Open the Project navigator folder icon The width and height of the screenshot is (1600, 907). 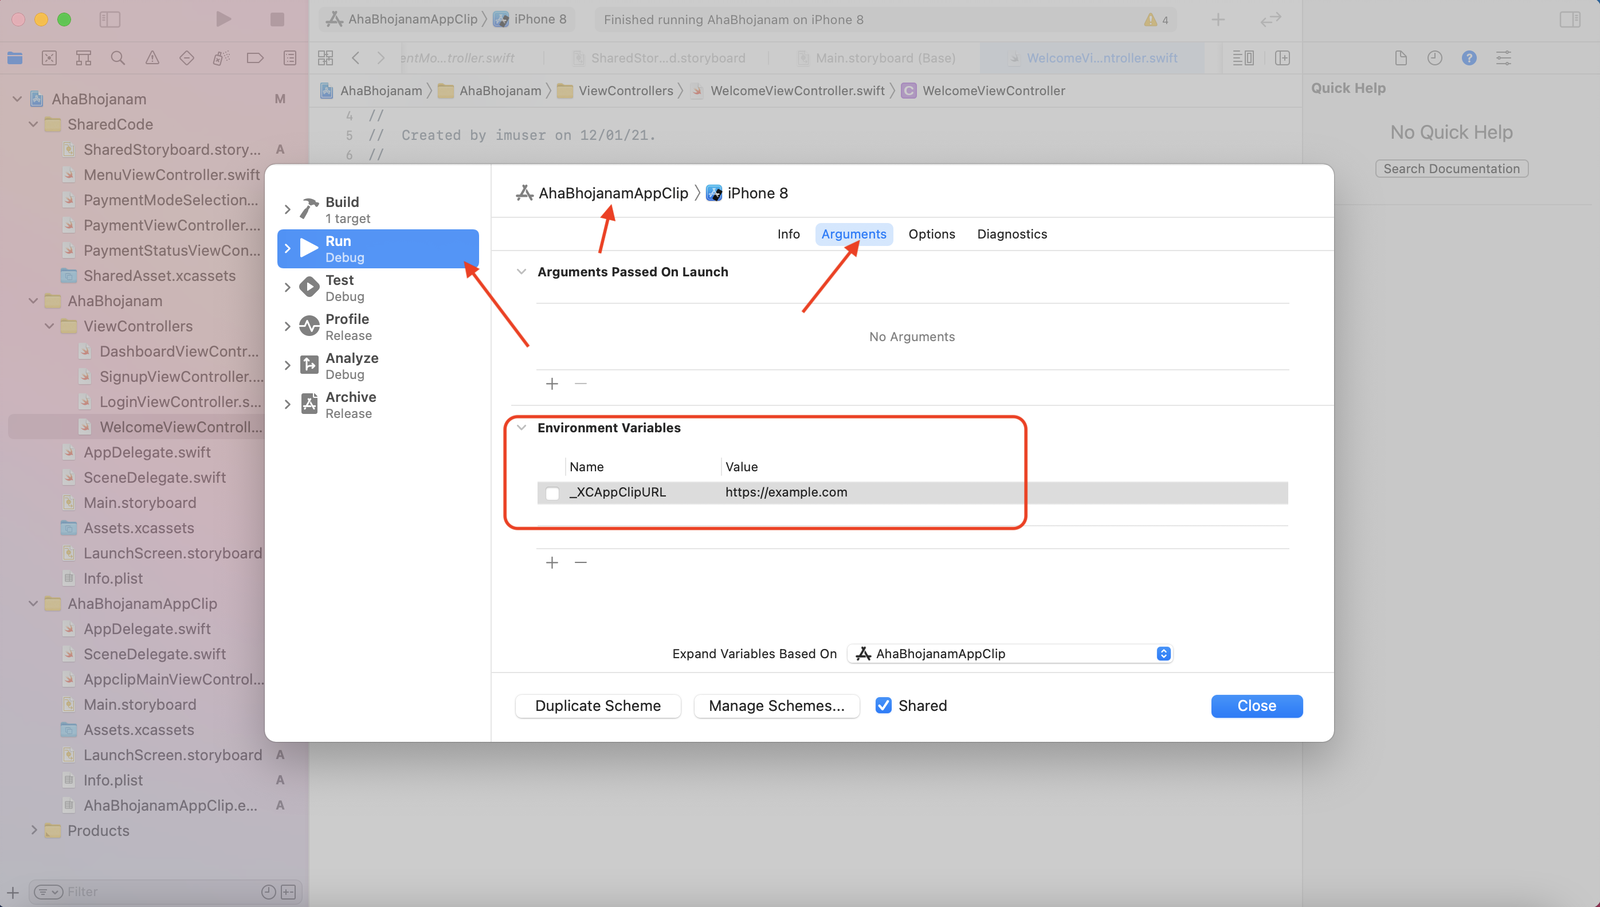(x=15, y=58)
